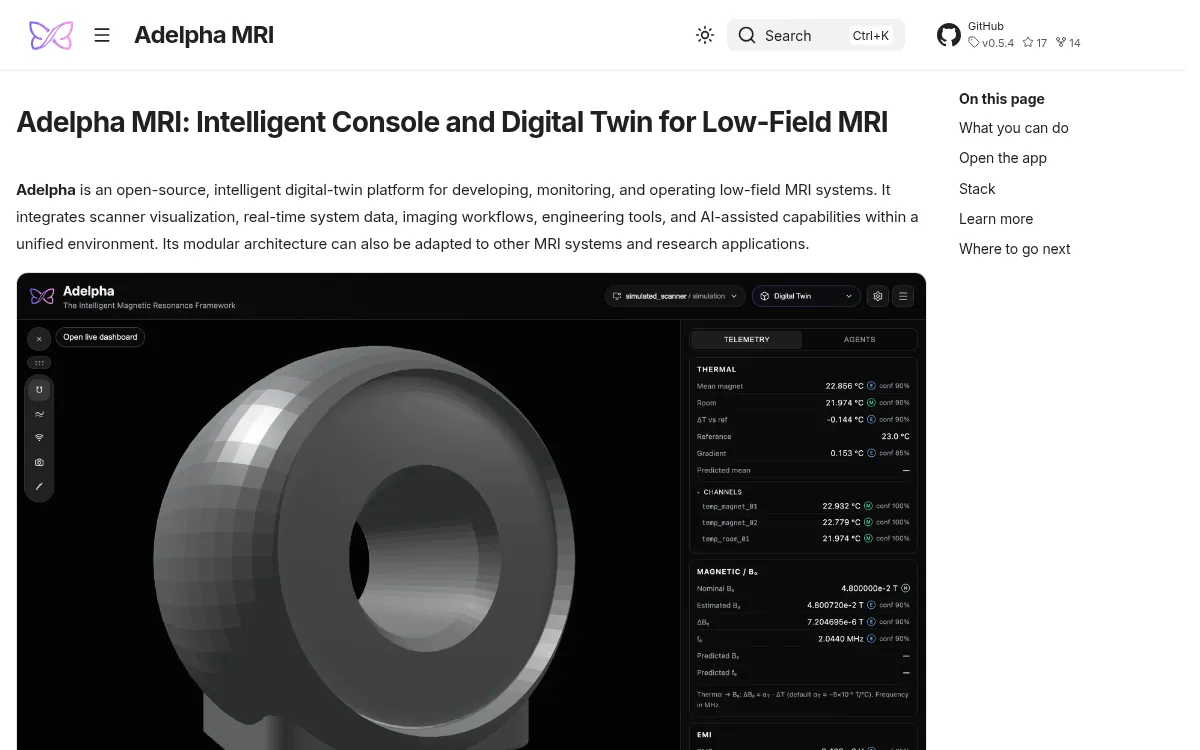Jump to the 'Learn more' section

[996, 219]
